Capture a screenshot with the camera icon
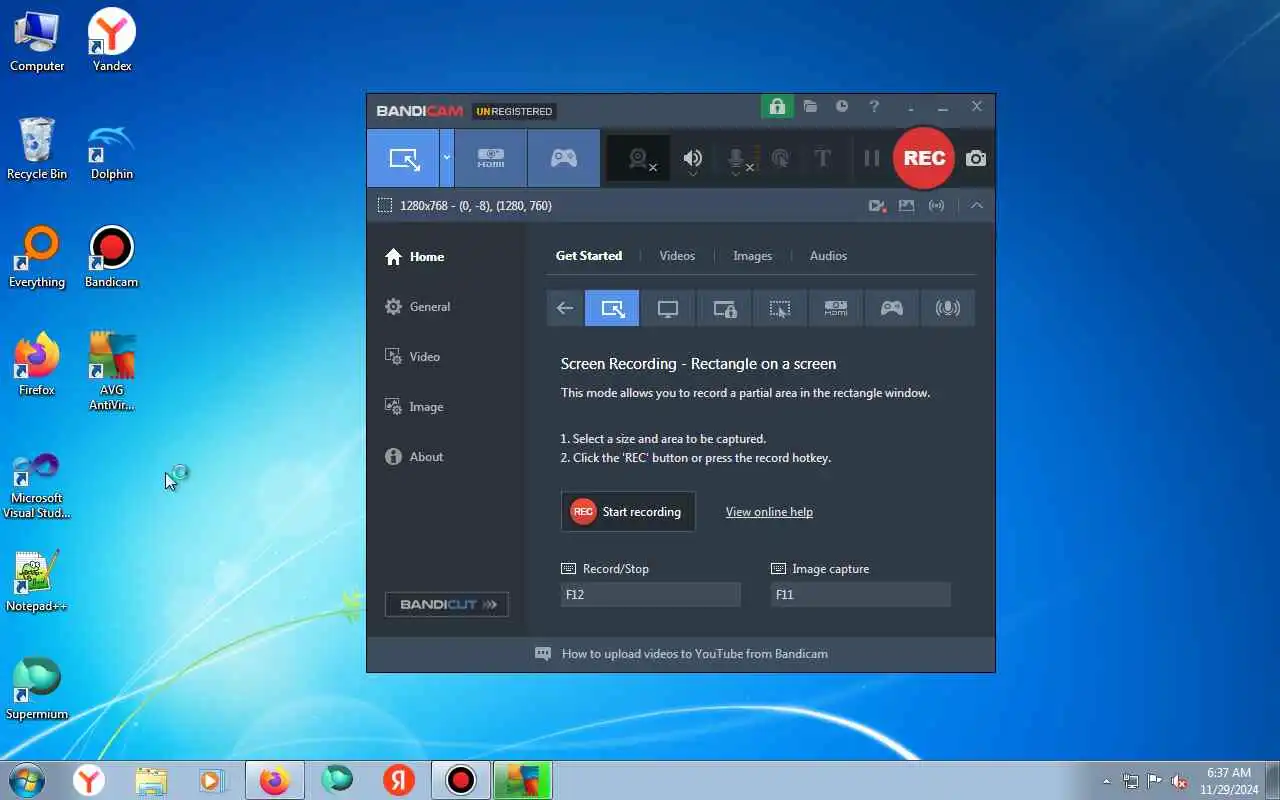Screen dimensions: 1280x800 pos(976,158)
